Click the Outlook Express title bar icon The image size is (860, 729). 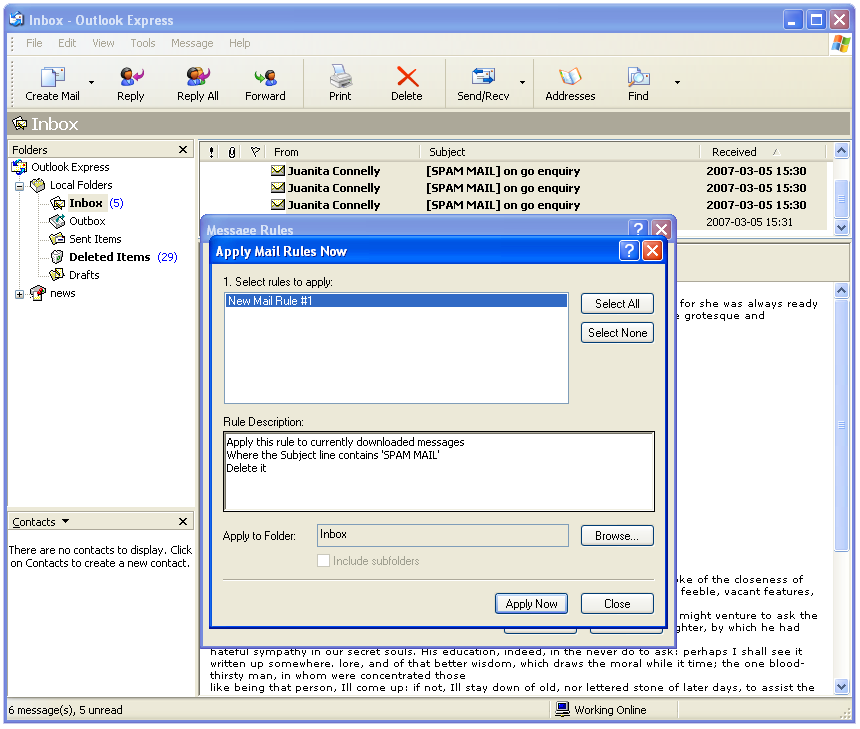pyautogui.click(x=17, y=20)
